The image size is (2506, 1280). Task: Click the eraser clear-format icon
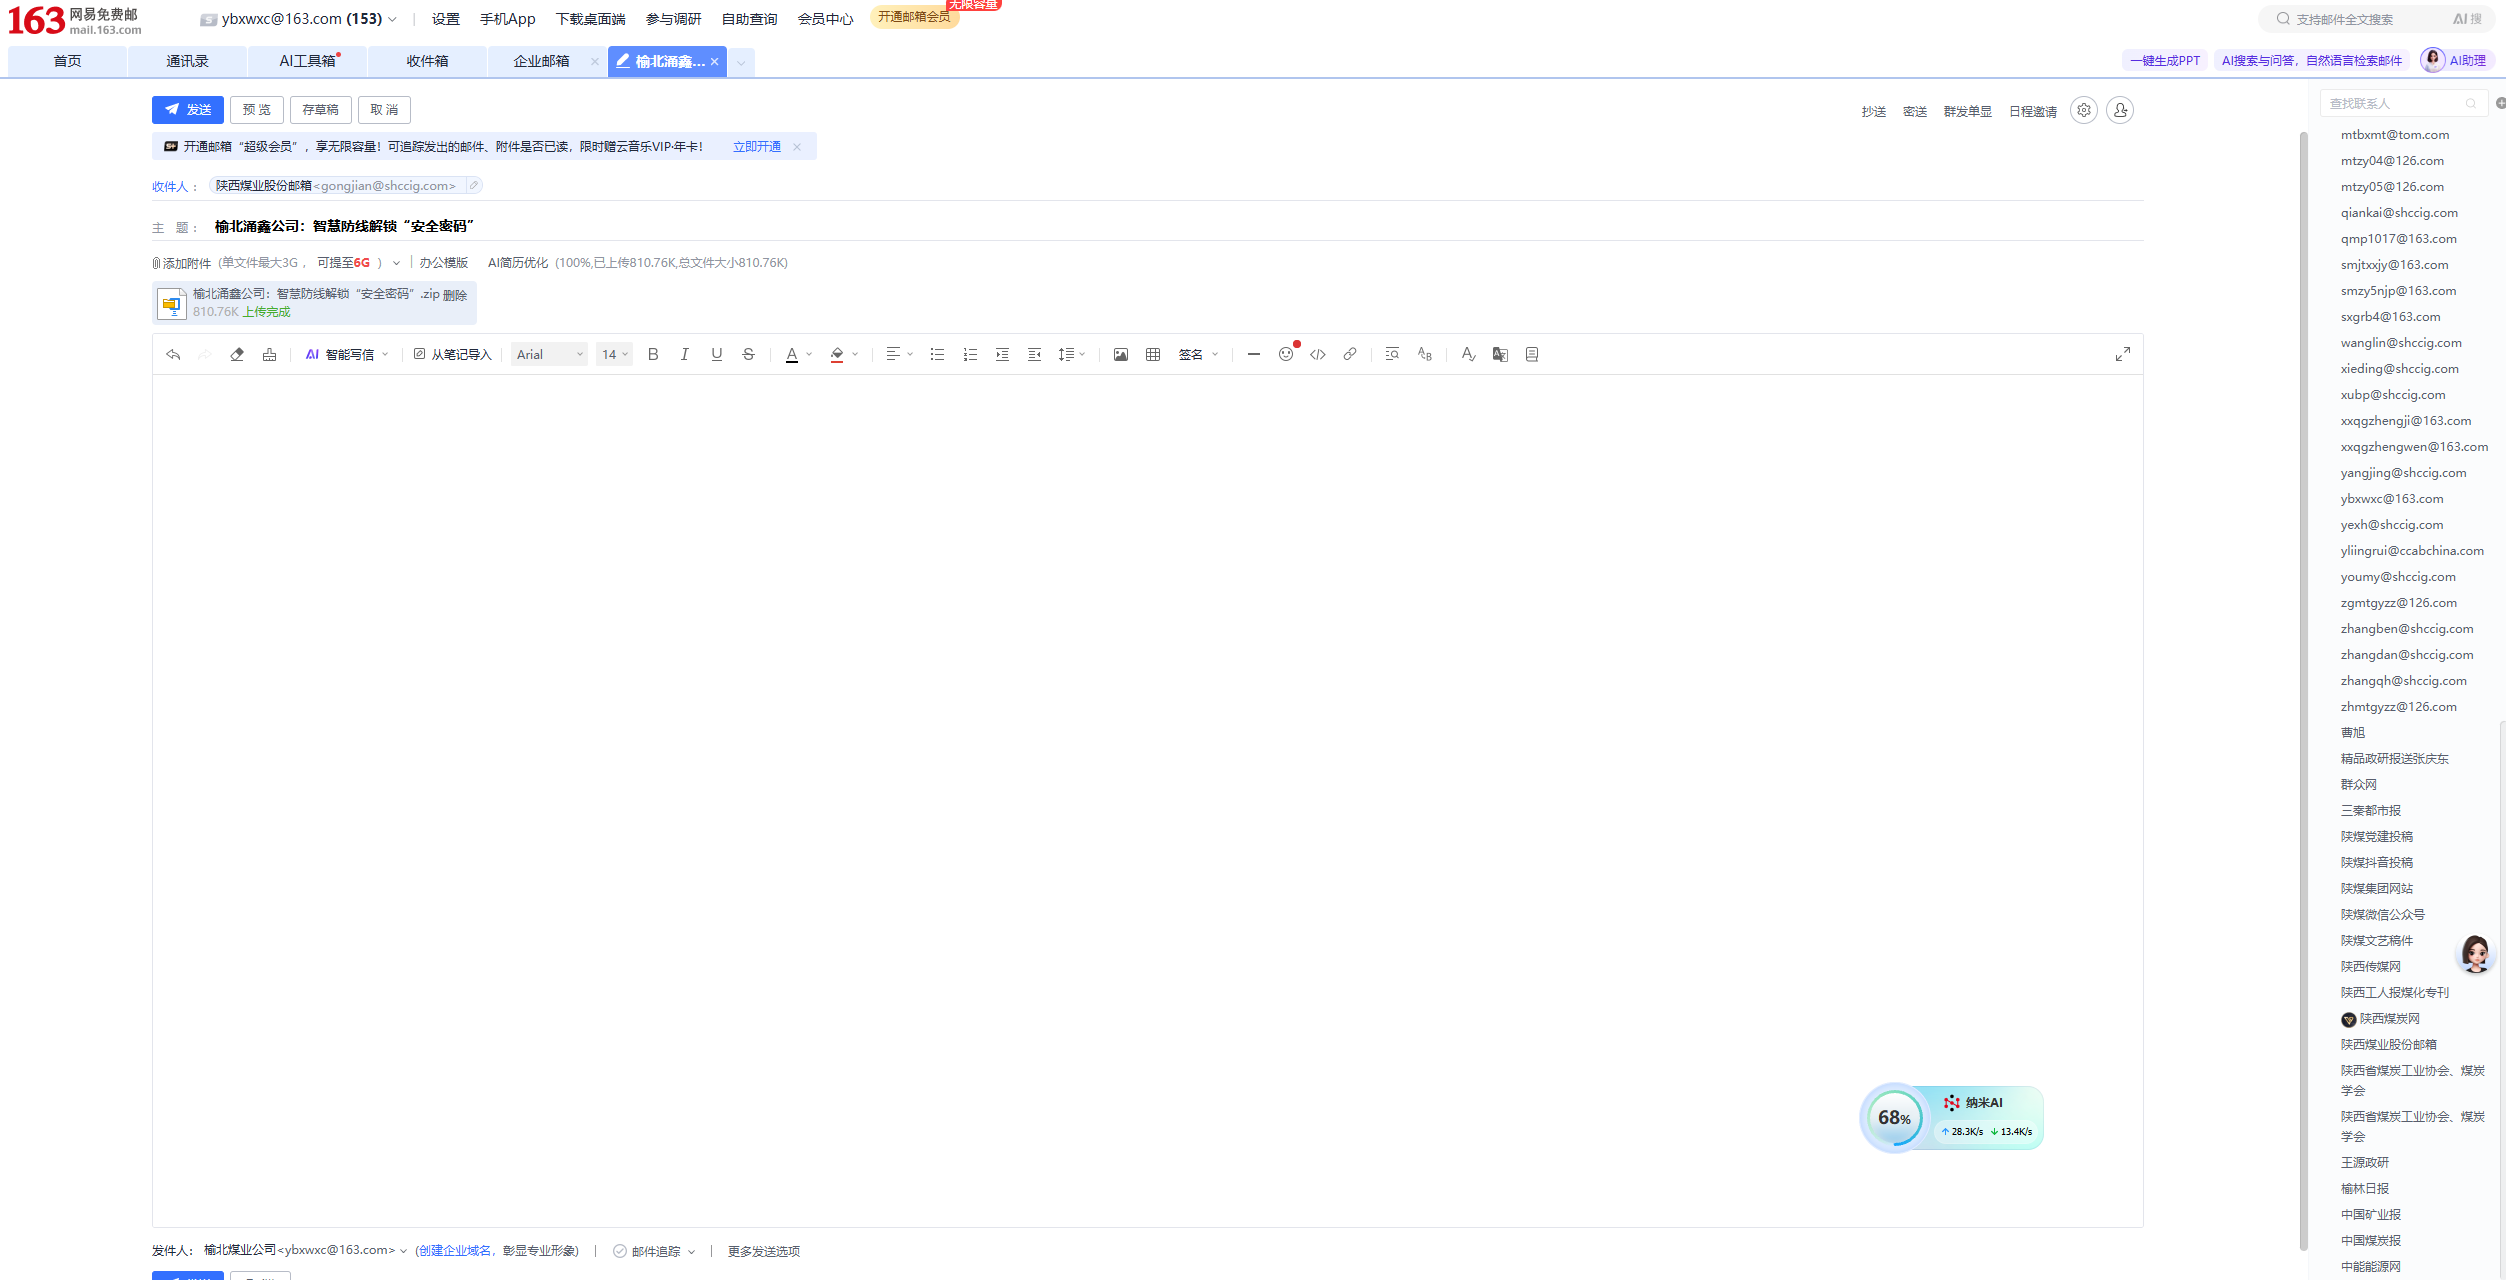237,354
